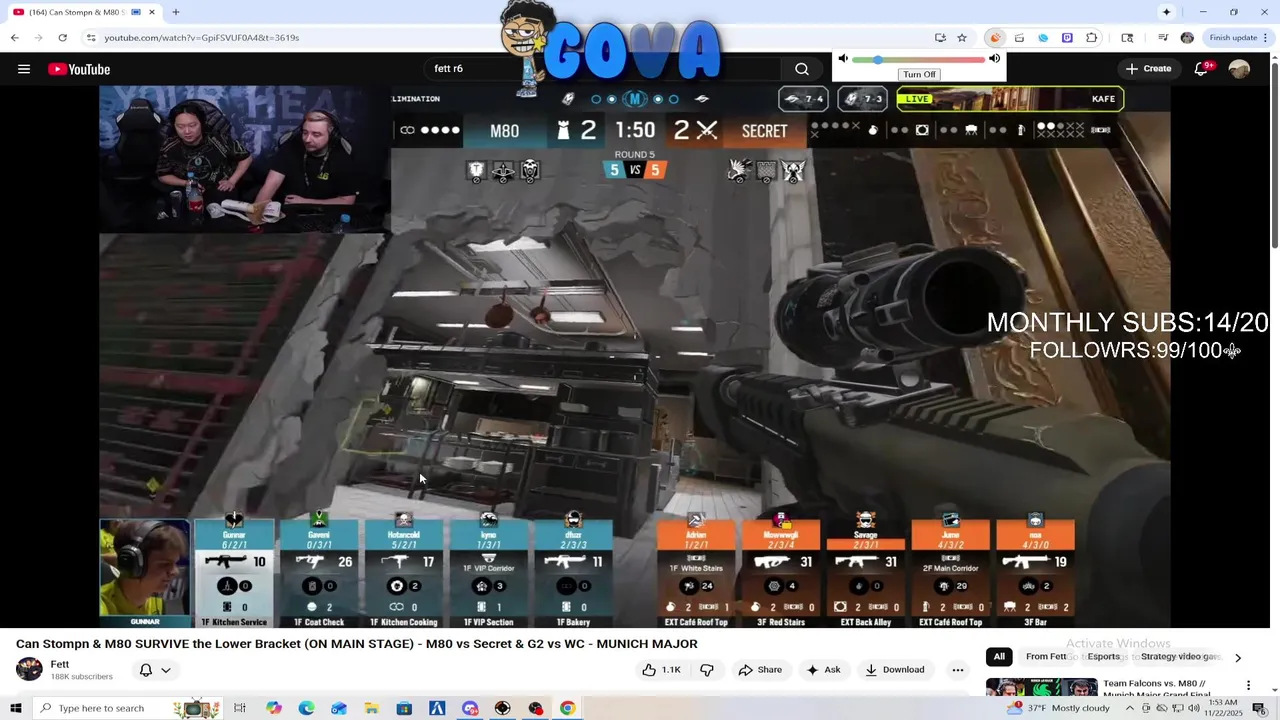Share the video

[x=760, y=670]
